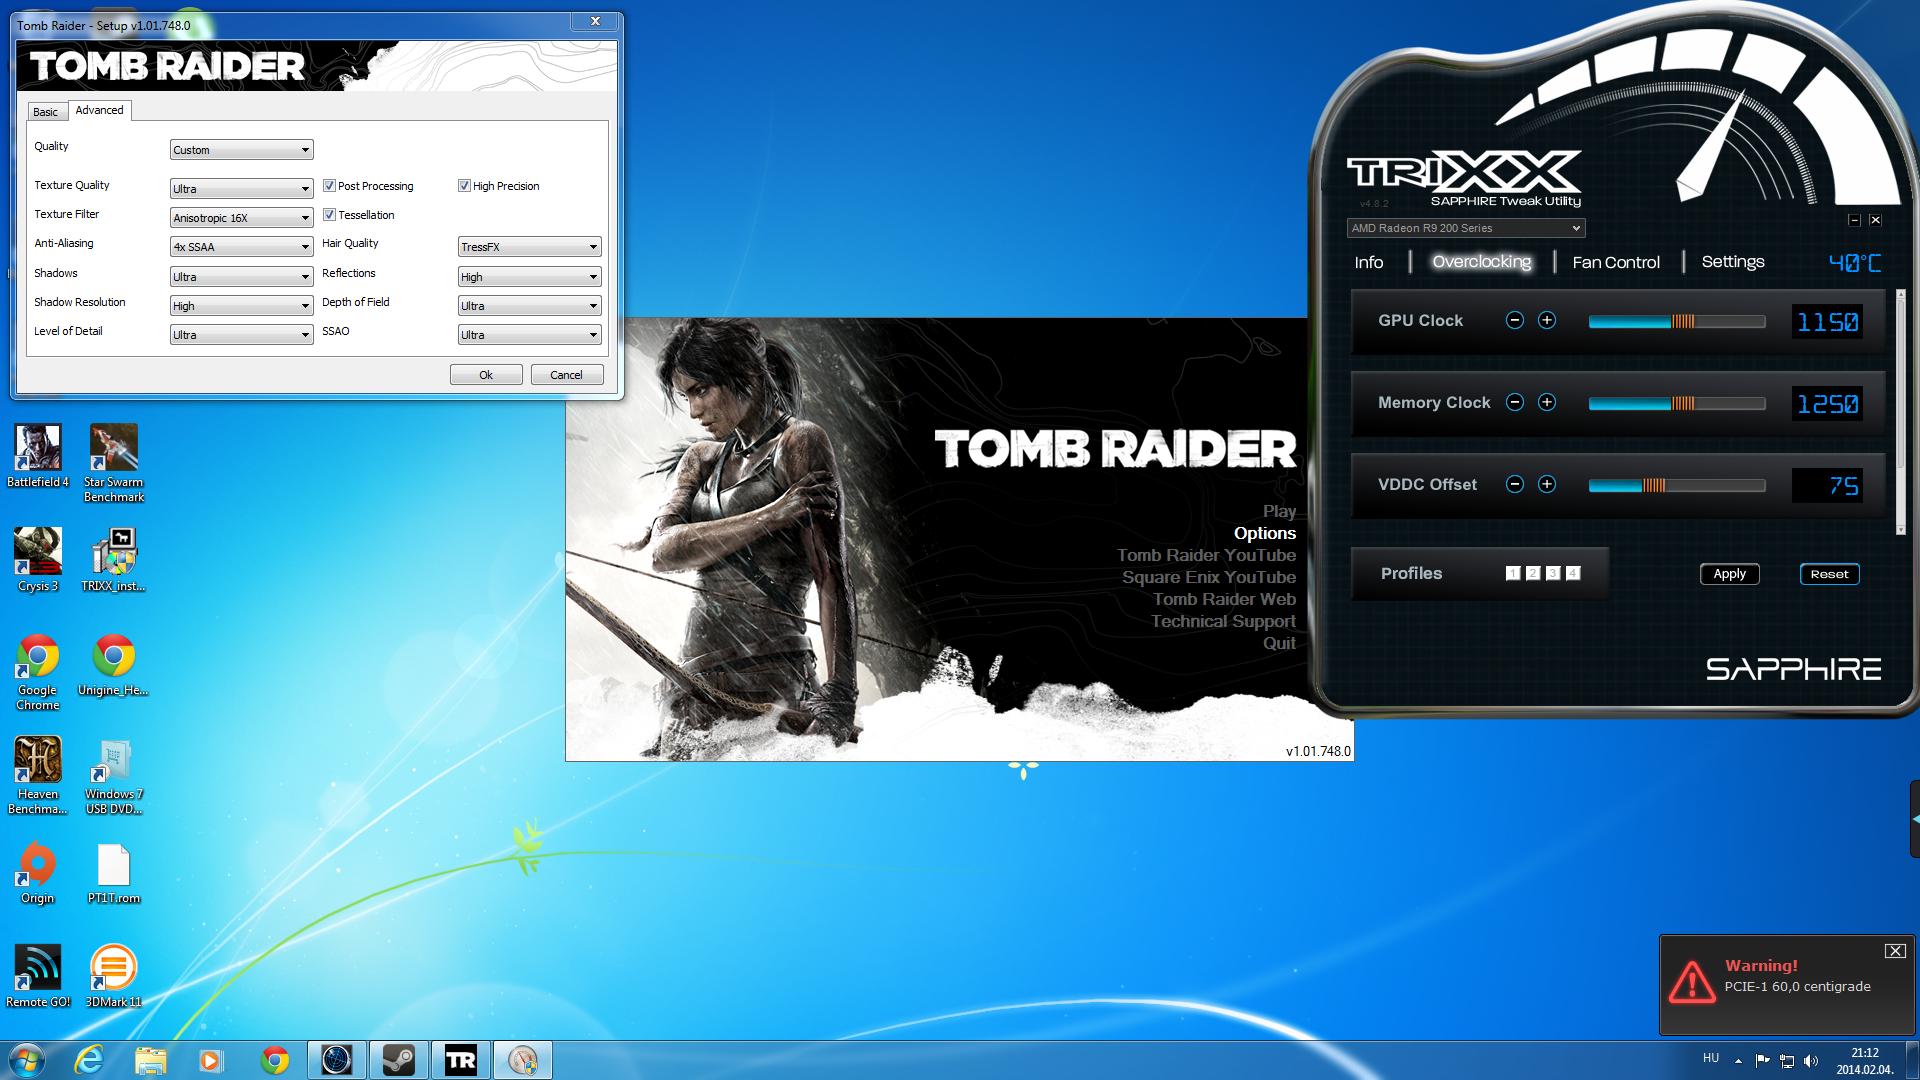Disable the Tessellation checkbox
This screenshot has width=1920, height=1080.
(x=329, y=215)
